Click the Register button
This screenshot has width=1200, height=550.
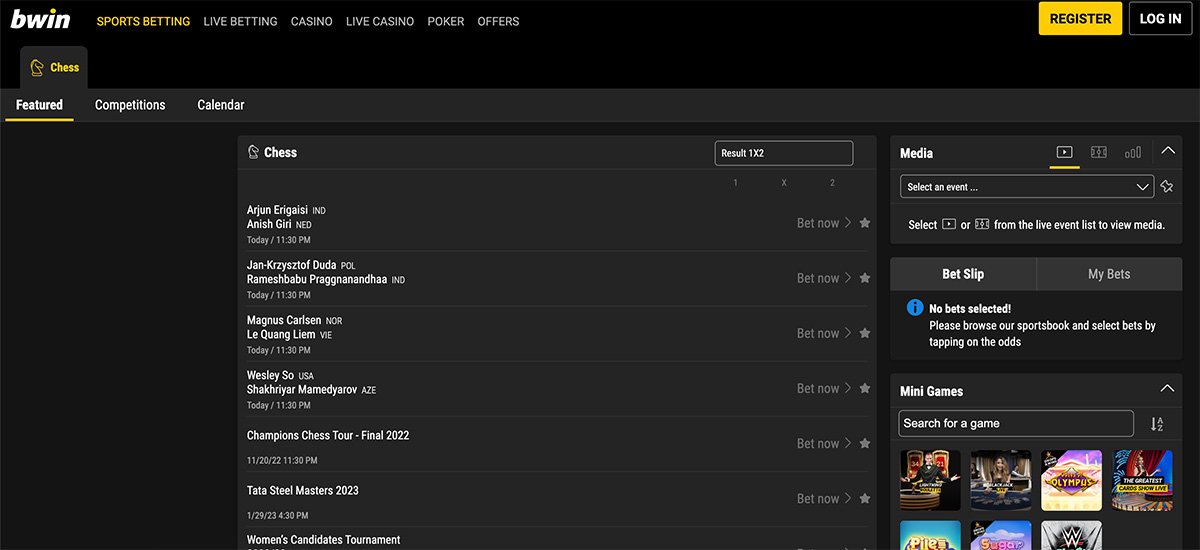[x=1080, y=18]
